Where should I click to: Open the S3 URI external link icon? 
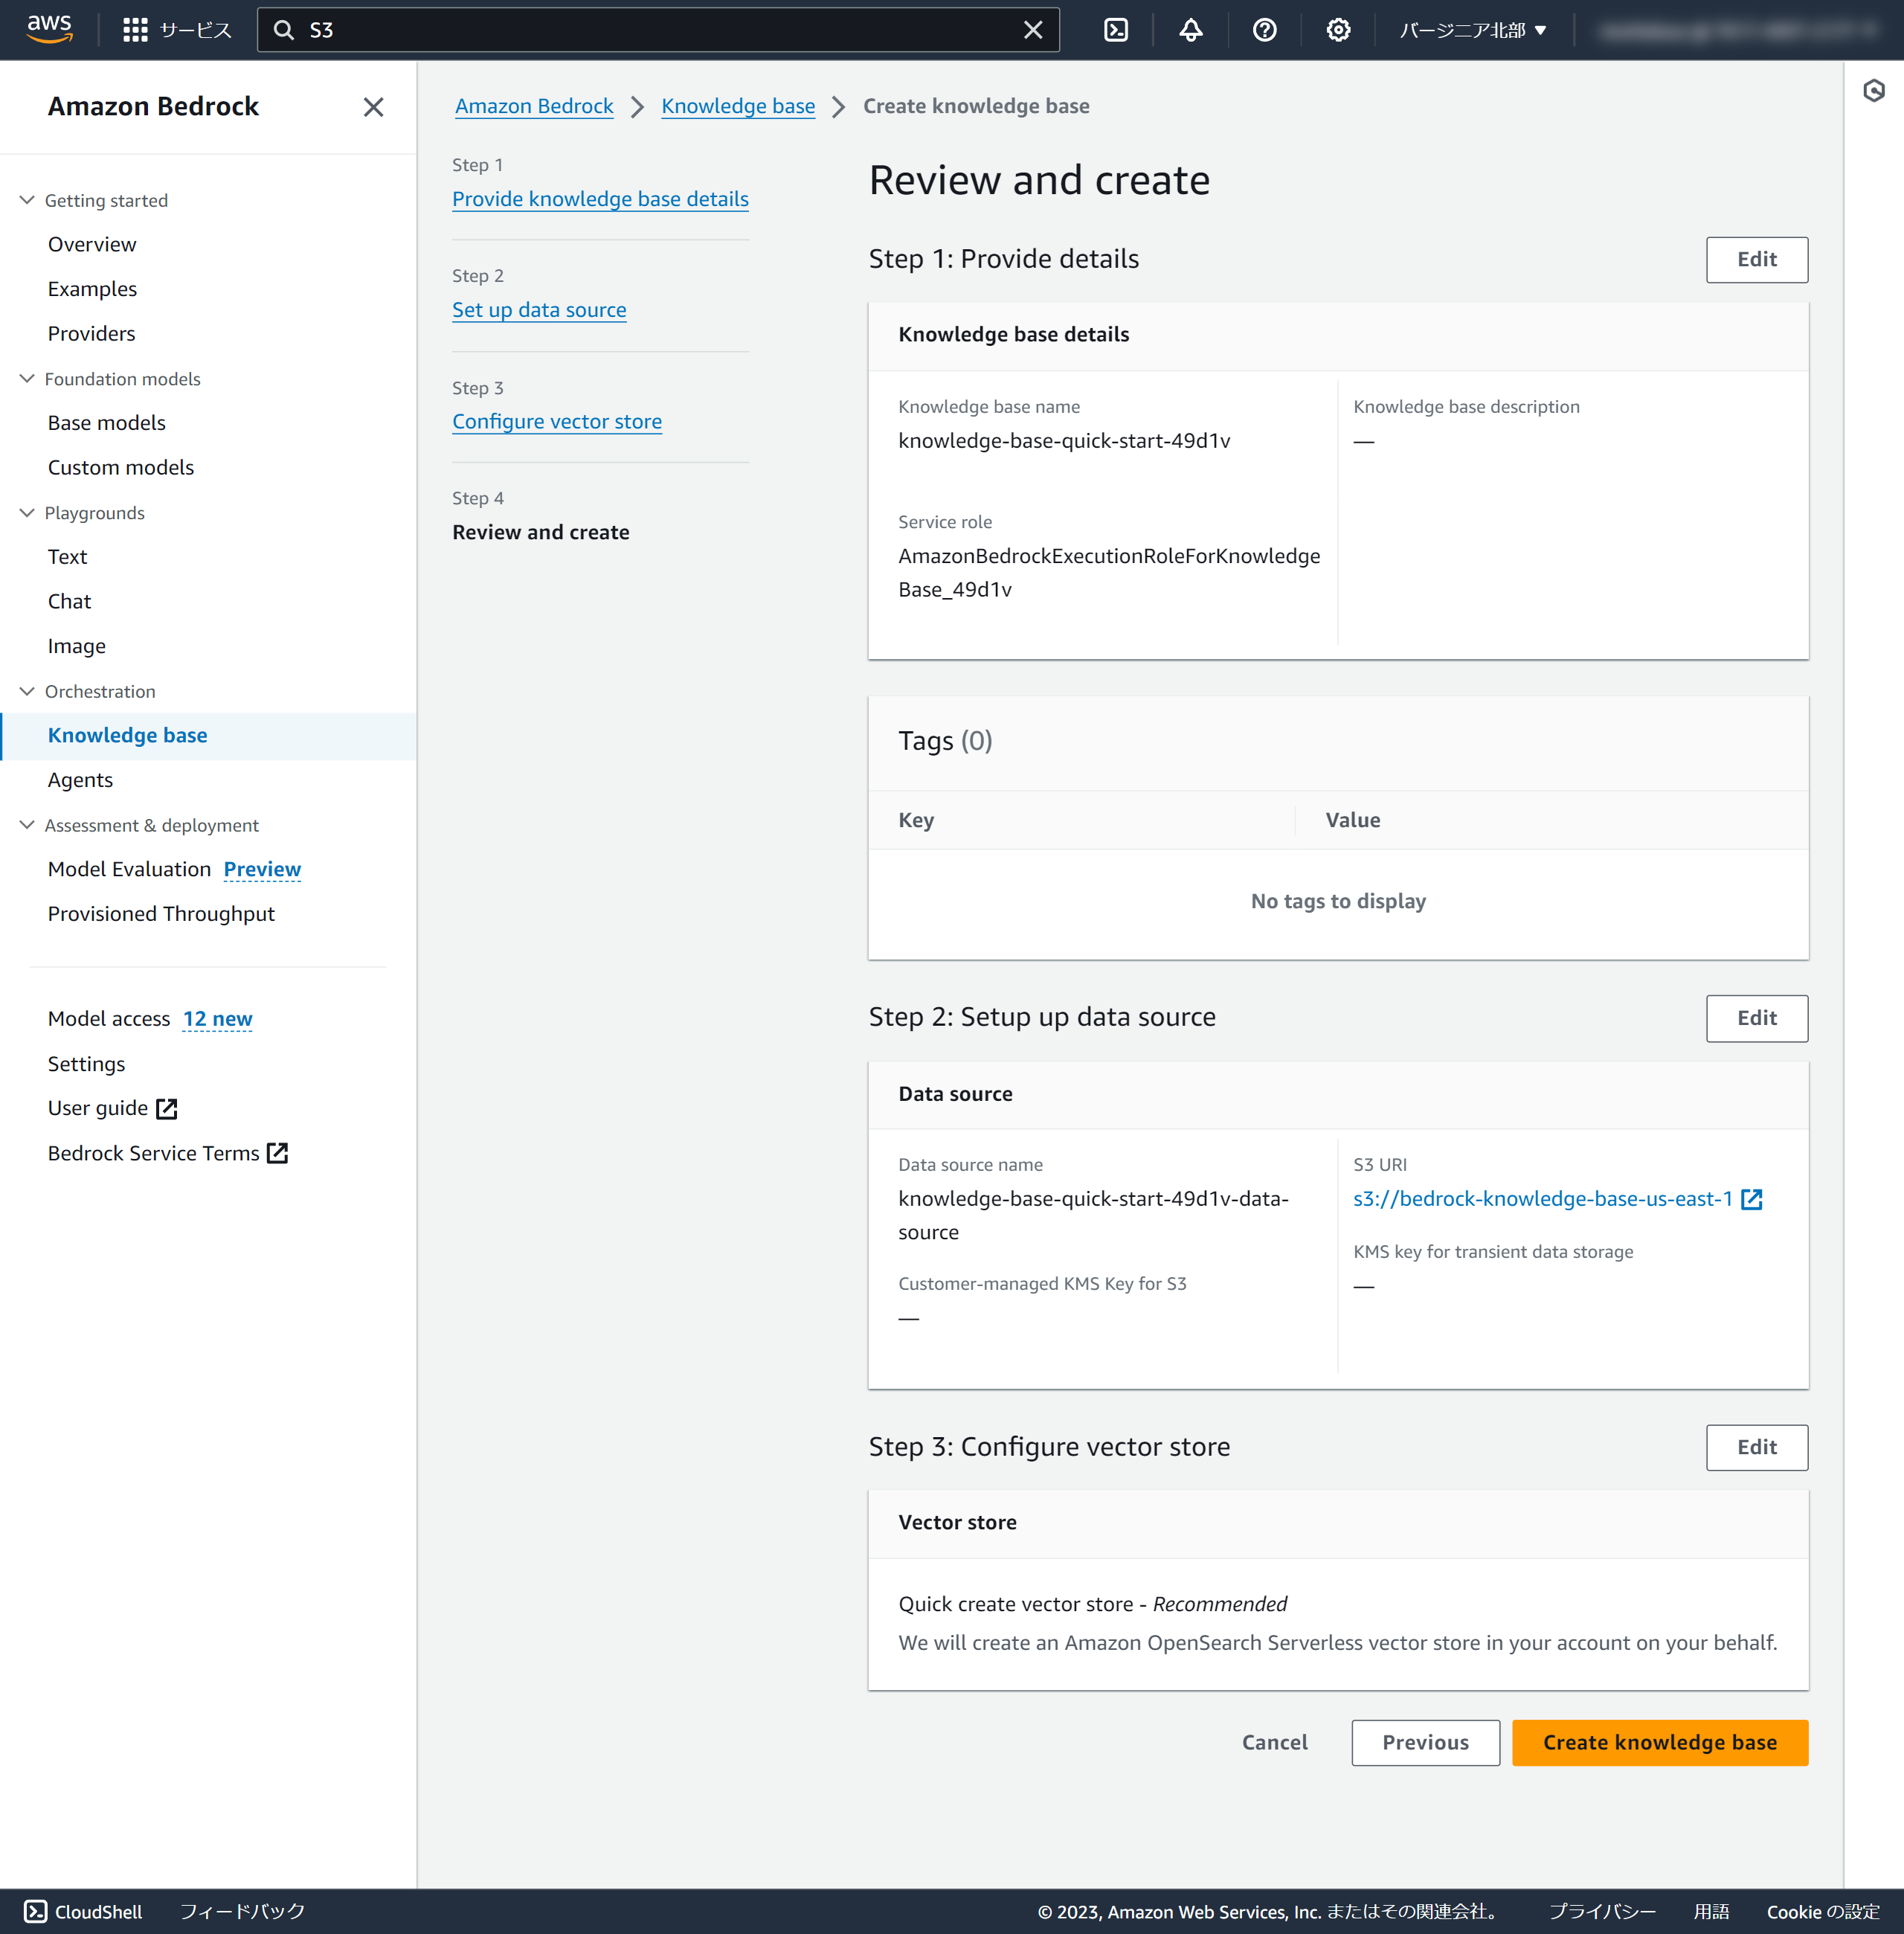coord(1751,1199)
